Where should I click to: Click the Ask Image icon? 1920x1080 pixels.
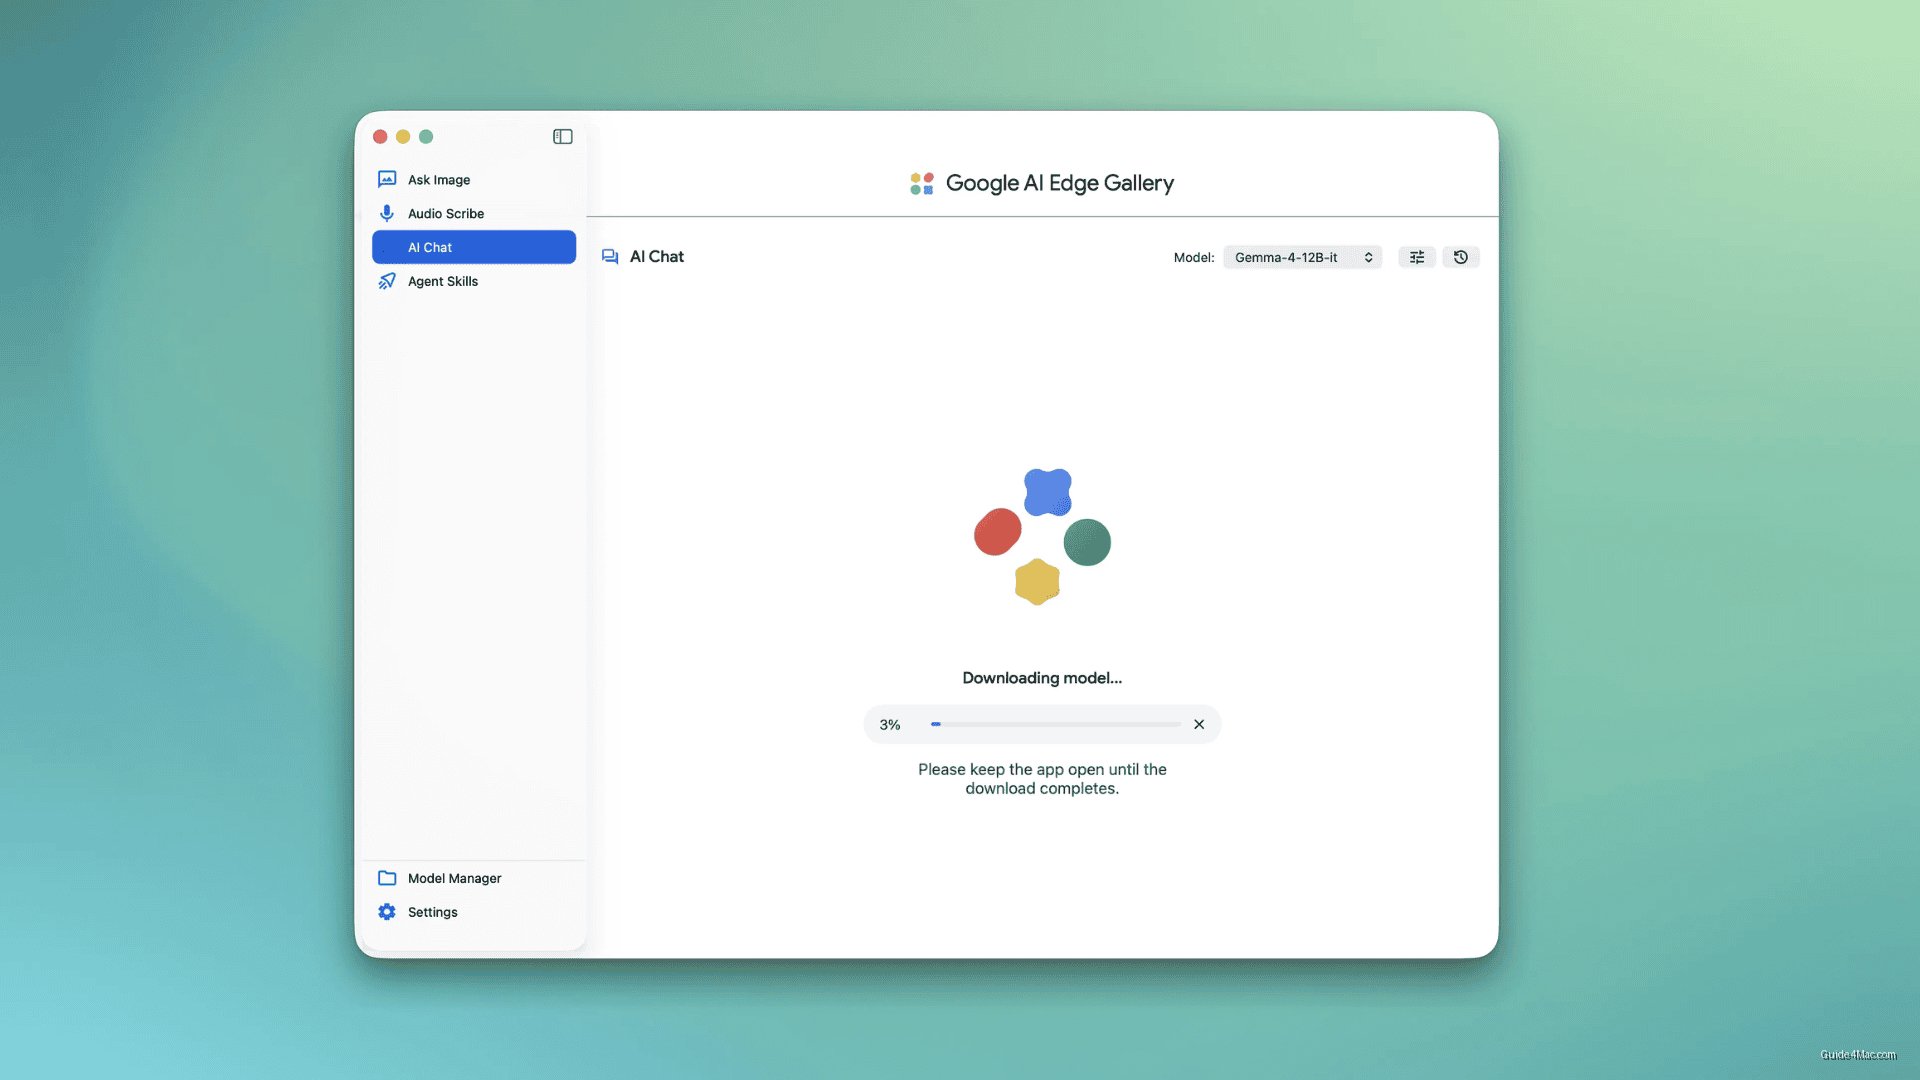pyautogui.click(x=387, y=180)
